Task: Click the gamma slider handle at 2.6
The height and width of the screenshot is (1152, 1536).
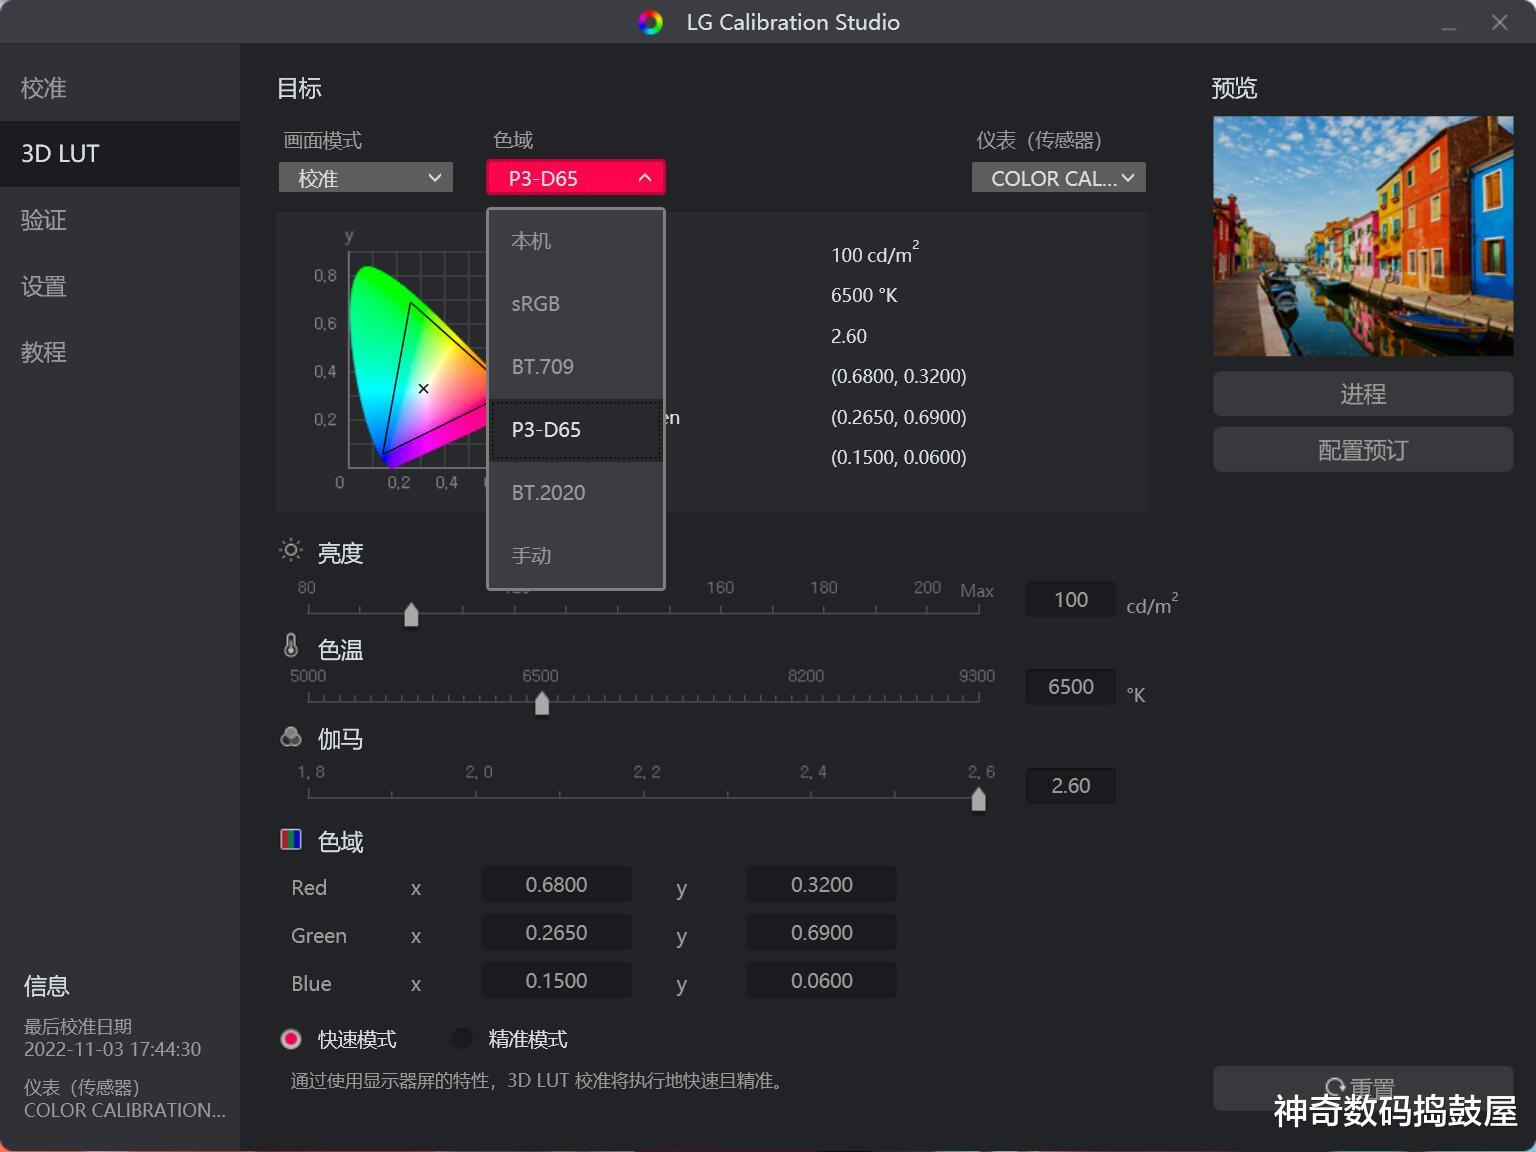Action: tap(978, 799)
